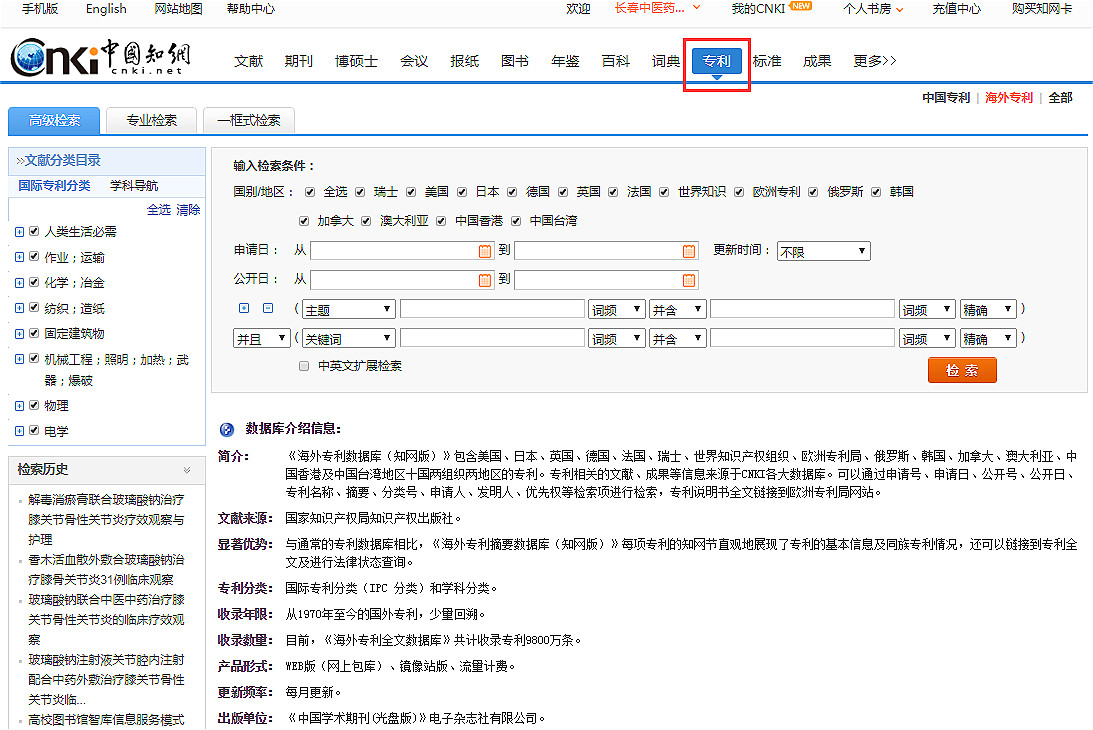Toggle the 全选 country checkbox
This screenshot has width=1093, height=730.
click(310, 192)
